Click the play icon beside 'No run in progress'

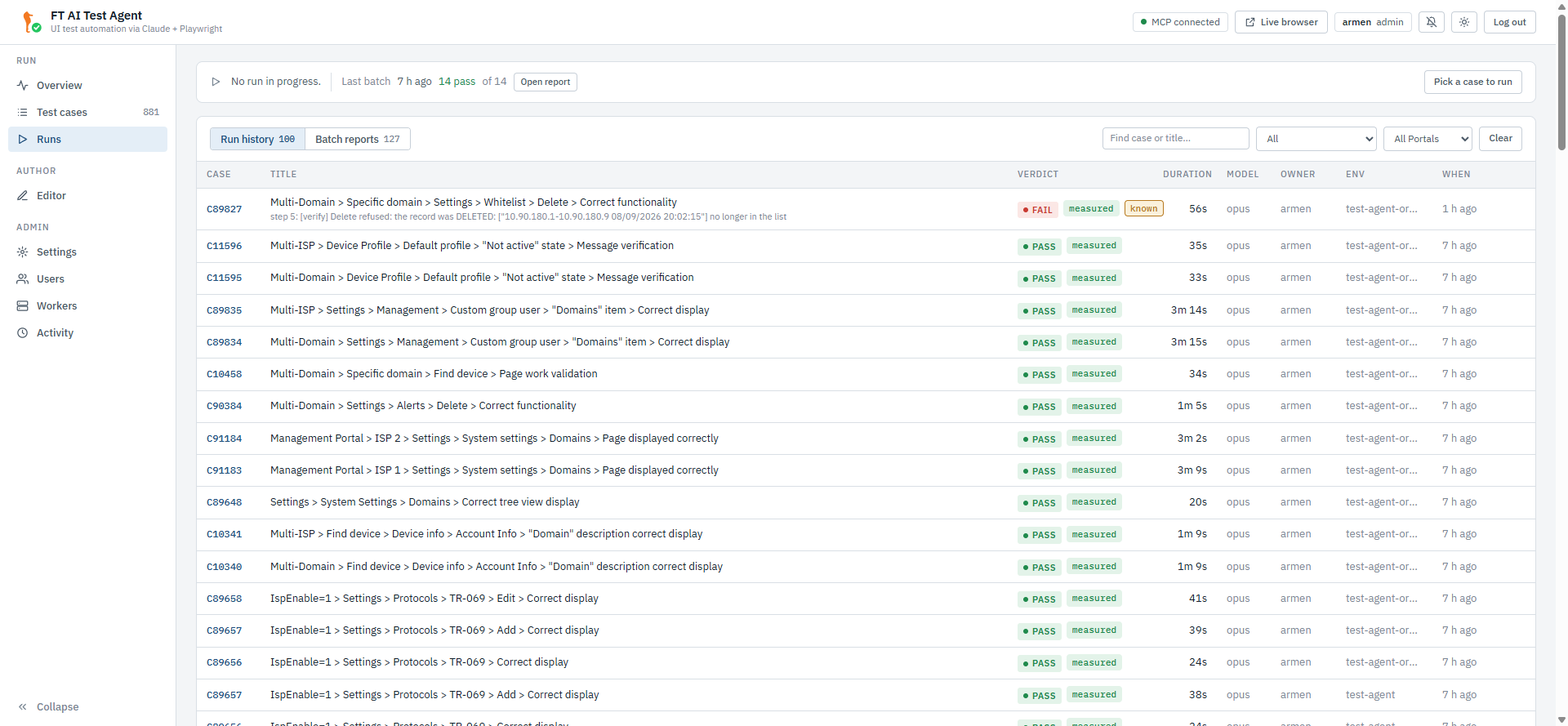pos(215,82)
